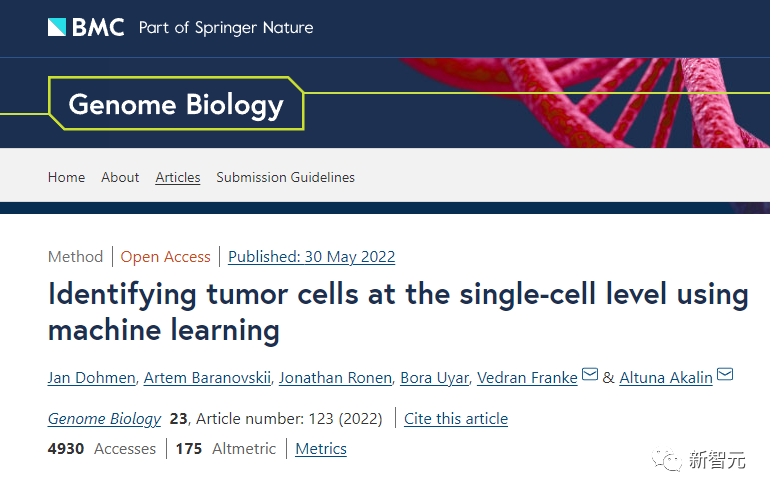
Task: Open author Jan Dohmen's profile link
Action: (91, 377)
